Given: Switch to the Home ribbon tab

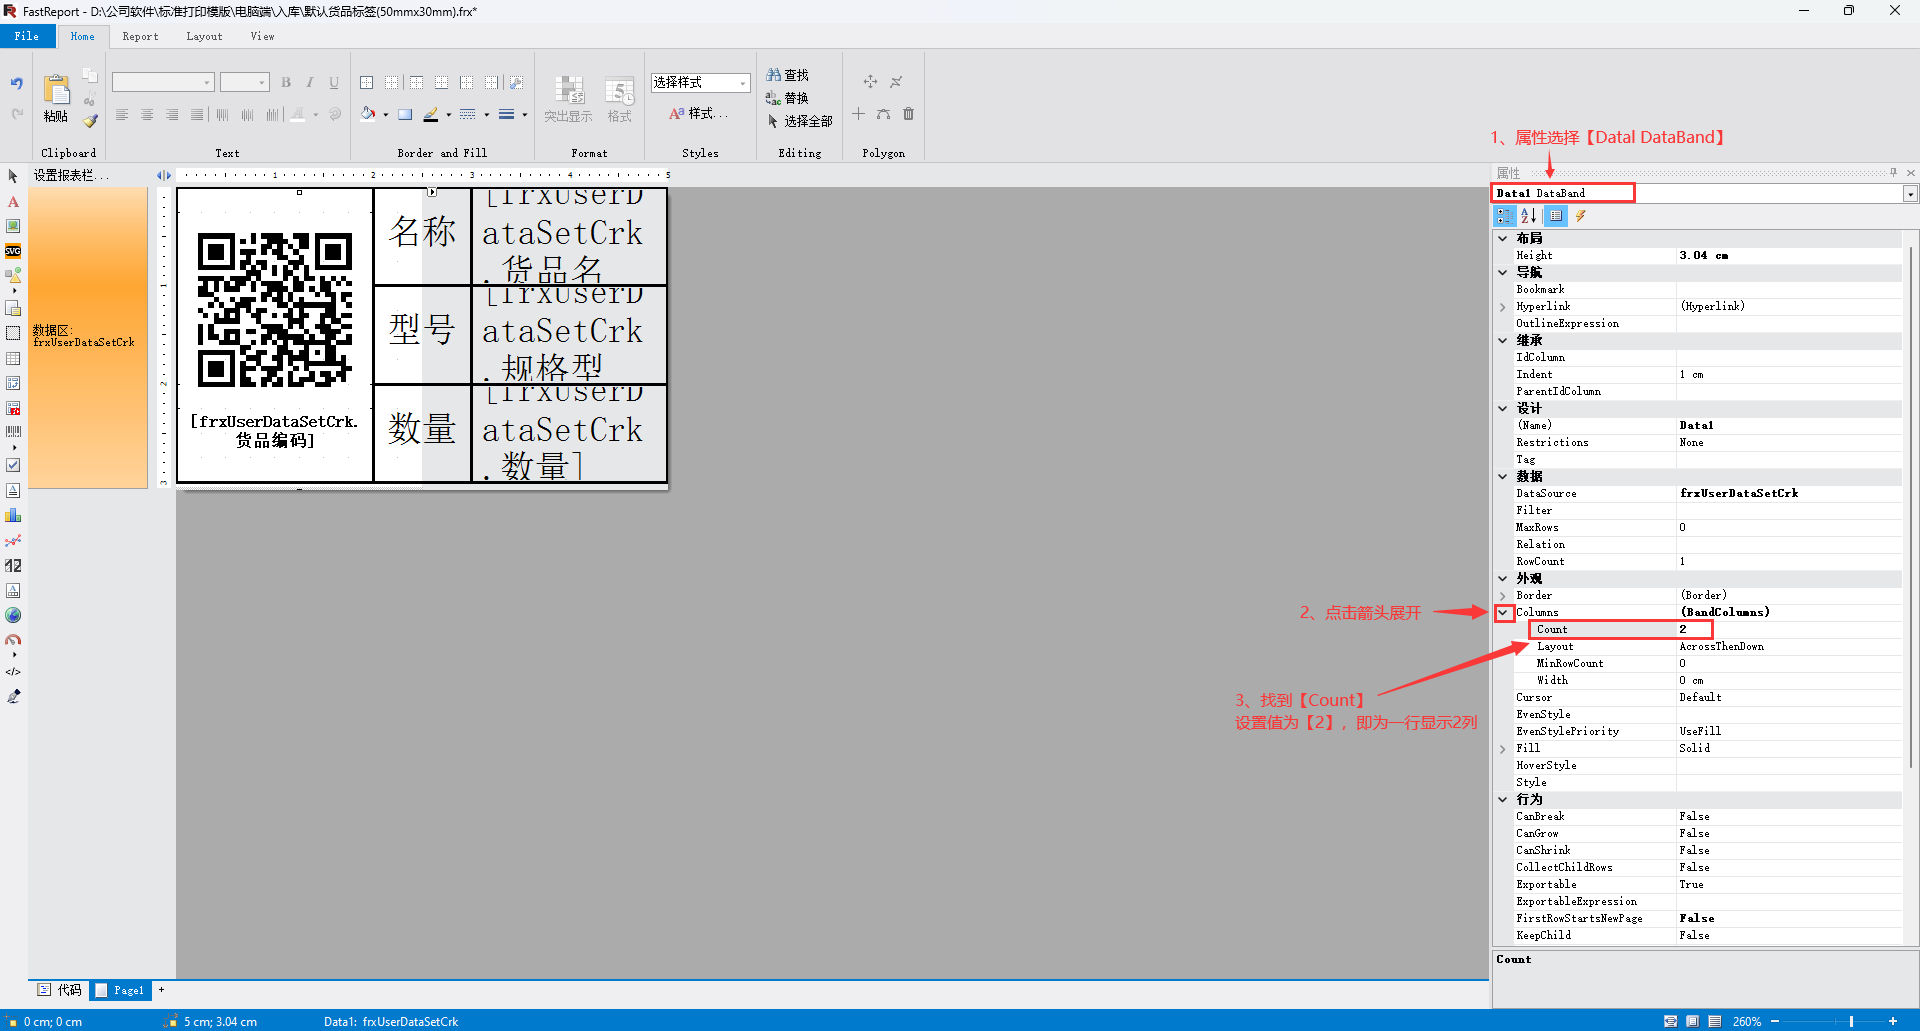Looking at the screenshot, I should coord(83,36).
